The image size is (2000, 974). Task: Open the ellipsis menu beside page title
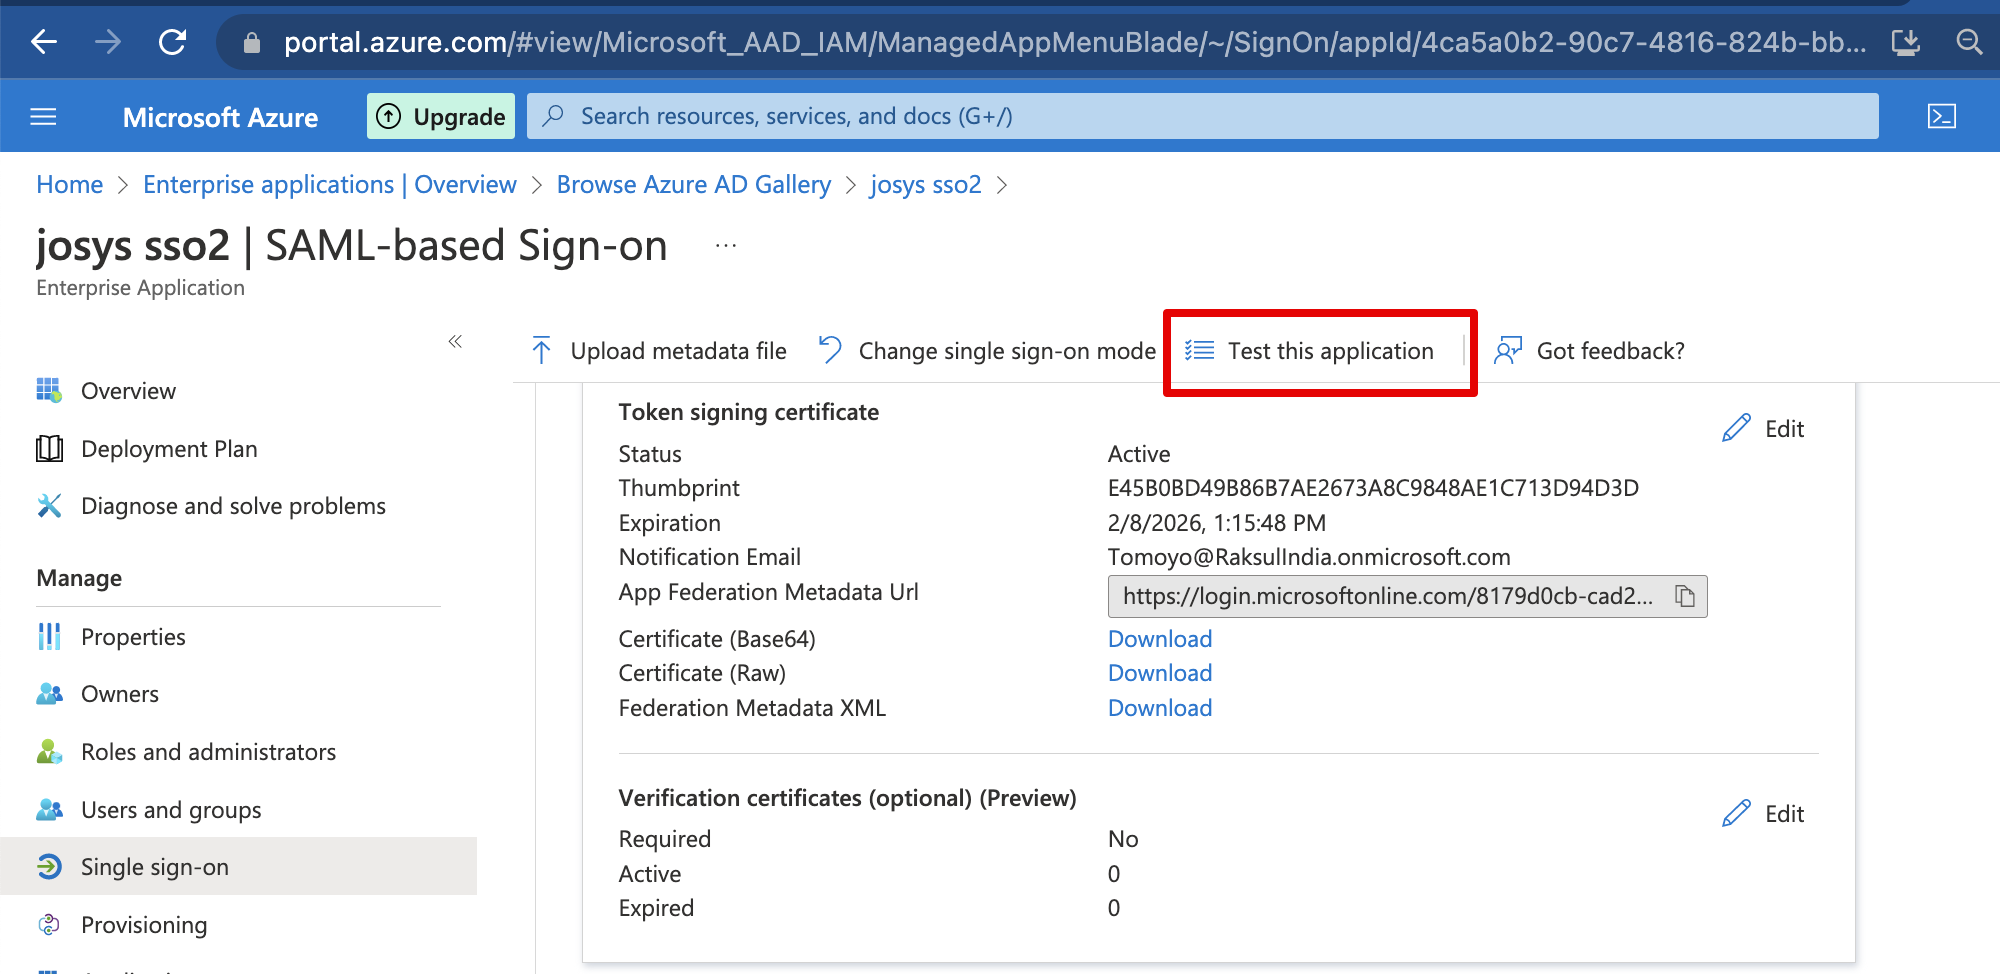point(726,246)
